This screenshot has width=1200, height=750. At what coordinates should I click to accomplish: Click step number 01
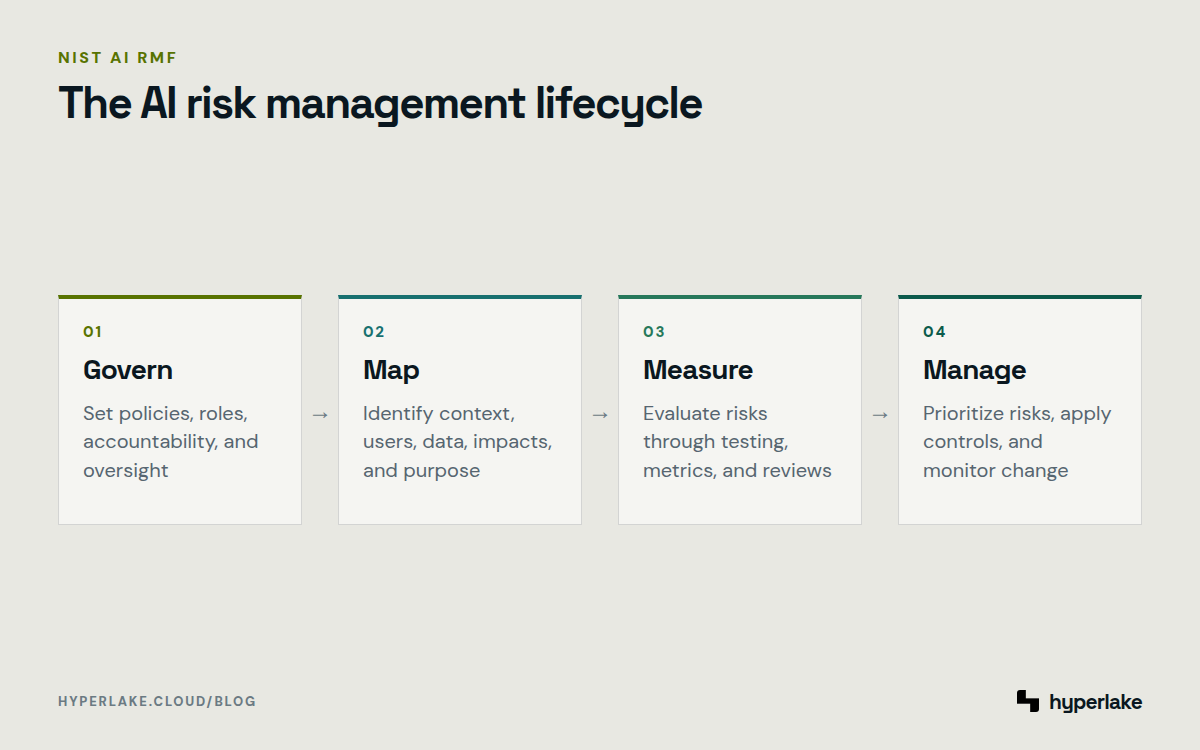(x=93, y=332)
